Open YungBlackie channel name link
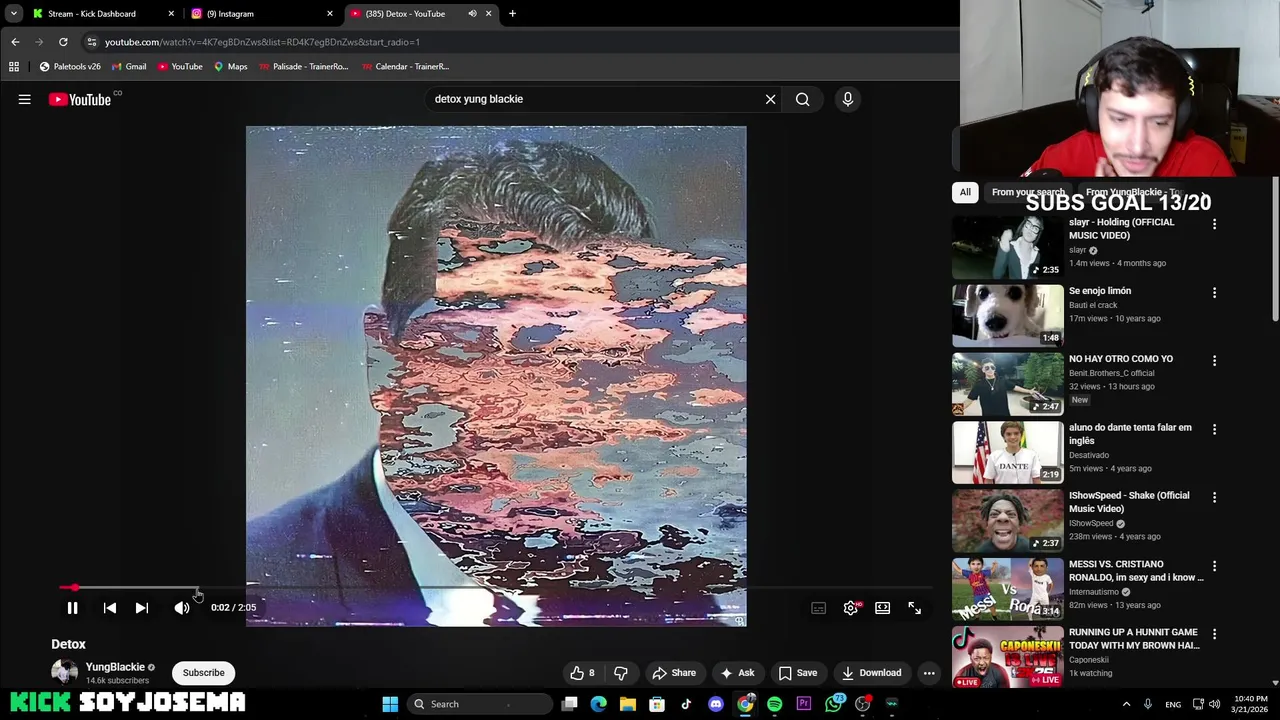1280x720 pixels. click(115, 667)
